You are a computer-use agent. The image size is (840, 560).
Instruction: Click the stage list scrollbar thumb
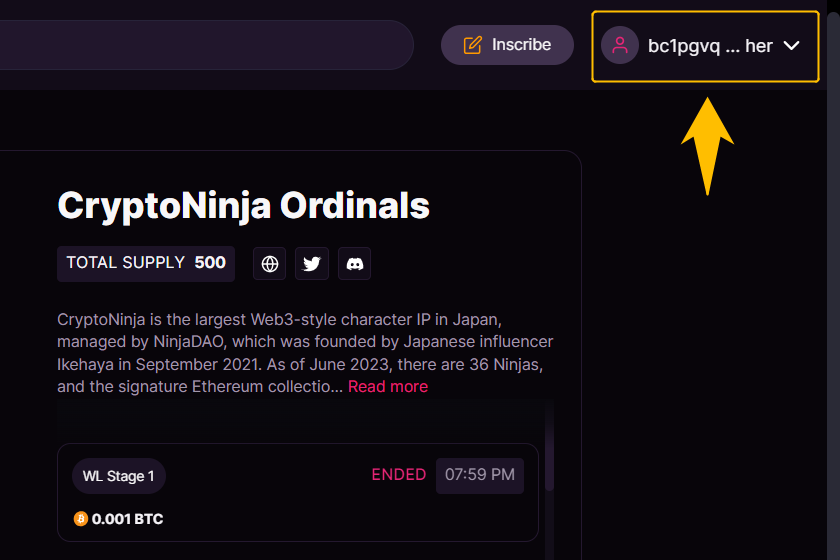pyautogui.click(x=549, y=447)
